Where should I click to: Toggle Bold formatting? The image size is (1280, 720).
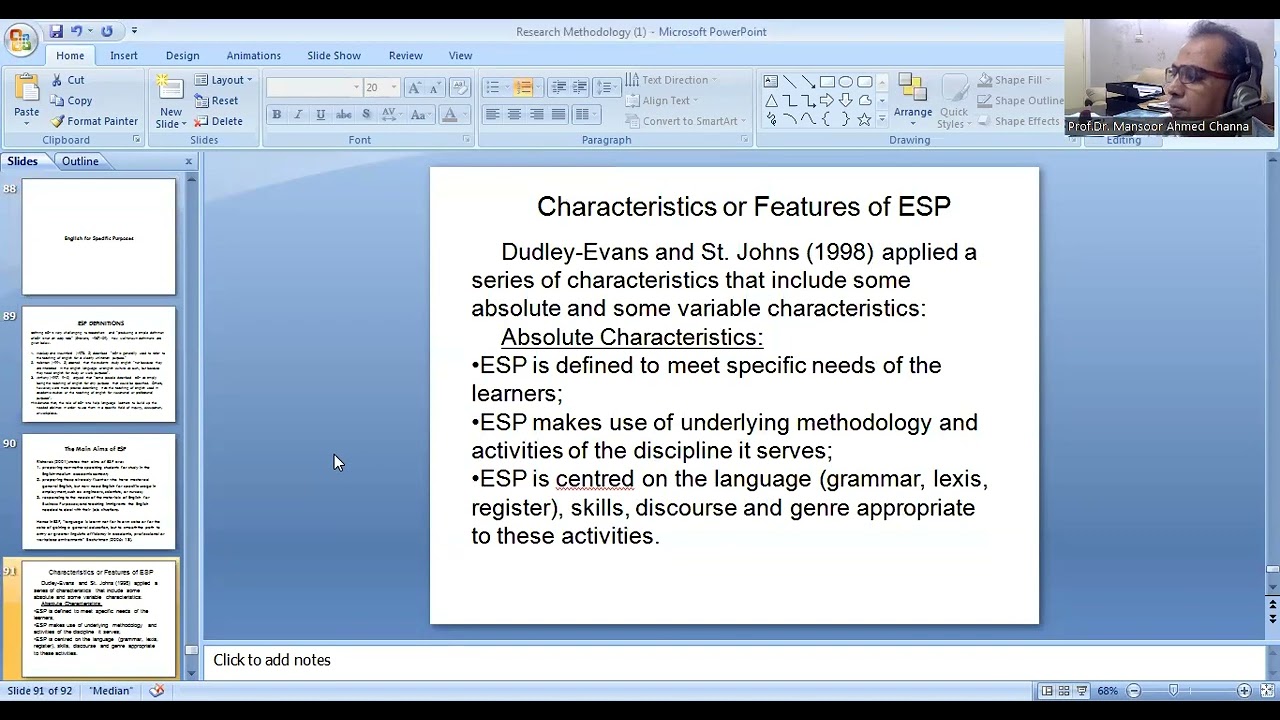pyautogui.click(x=276, y=115)
